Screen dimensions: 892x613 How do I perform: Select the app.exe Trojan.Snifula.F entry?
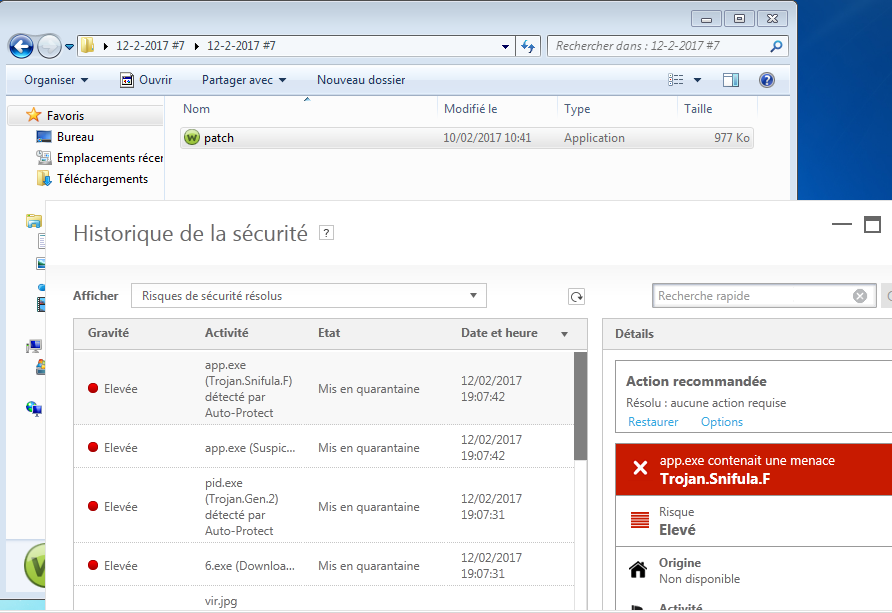pos(324,388)
